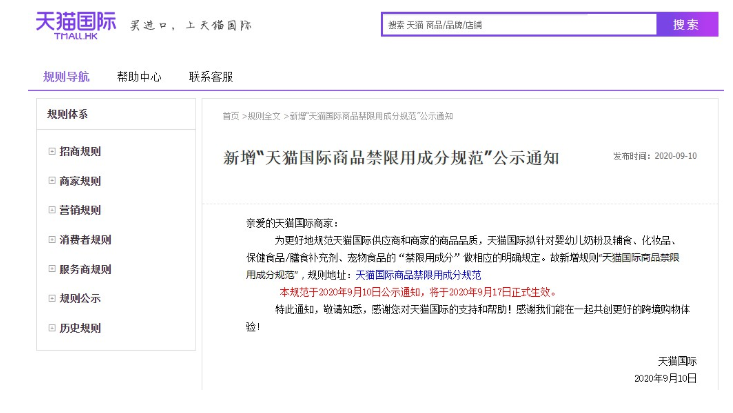Open the blue 天猫国际商品禁限用成分规范 link
The image size is (733, 413).
(418, 275)
